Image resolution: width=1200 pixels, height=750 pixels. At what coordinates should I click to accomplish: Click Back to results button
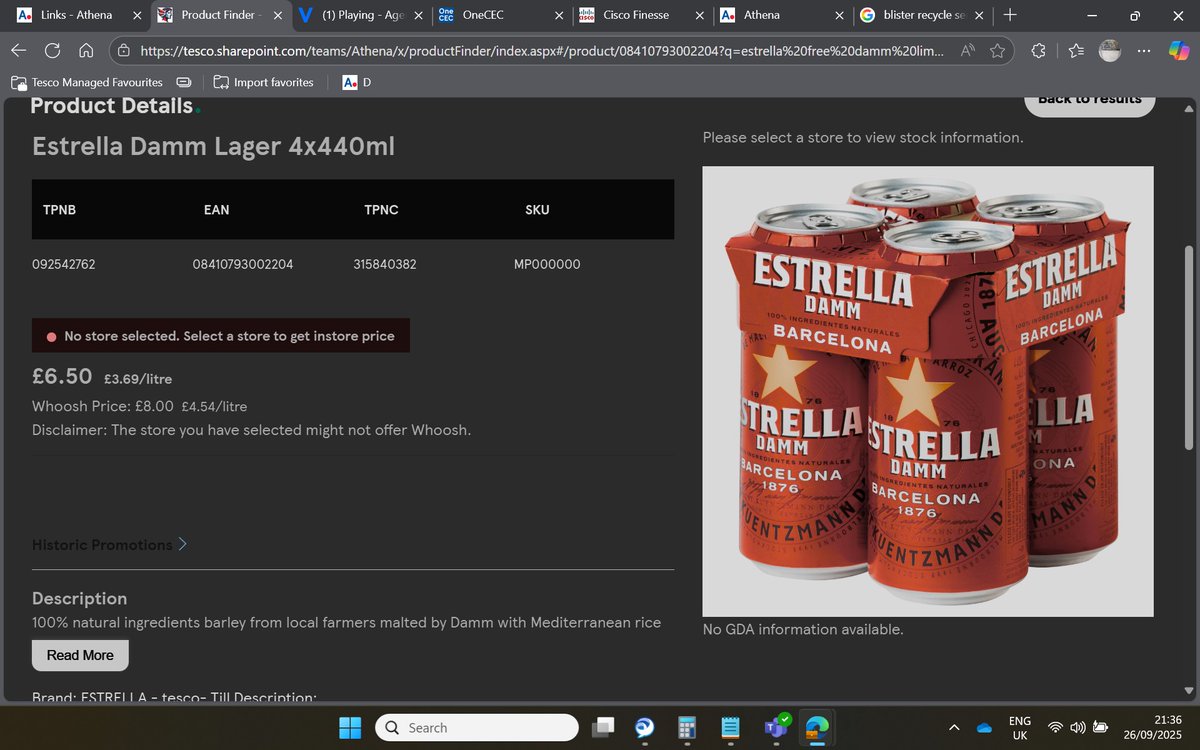pos(1090,103)
